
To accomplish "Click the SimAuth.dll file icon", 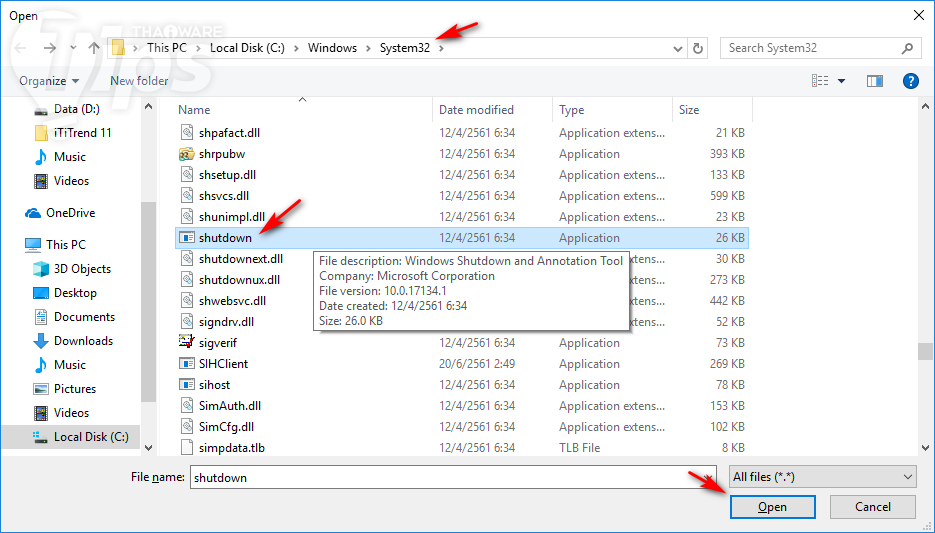I will click(x=187, y=405).
